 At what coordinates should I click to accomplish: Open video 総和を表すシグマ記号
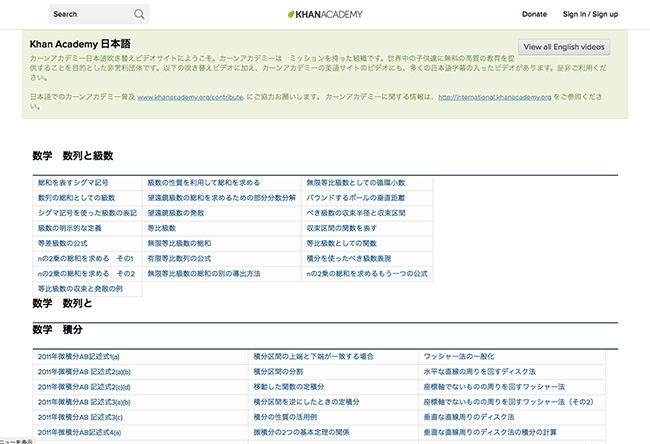click(x=73, y=183)
